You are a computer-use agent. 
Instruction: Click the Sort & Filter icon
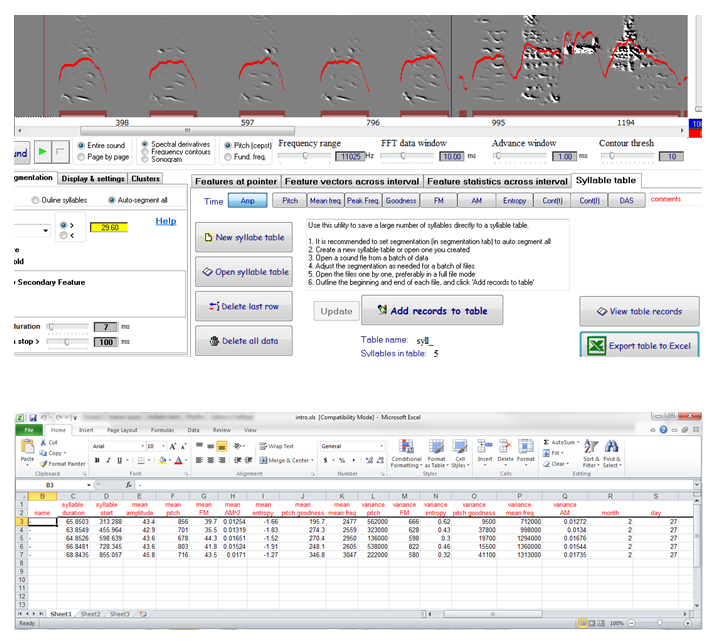[591, 447]
